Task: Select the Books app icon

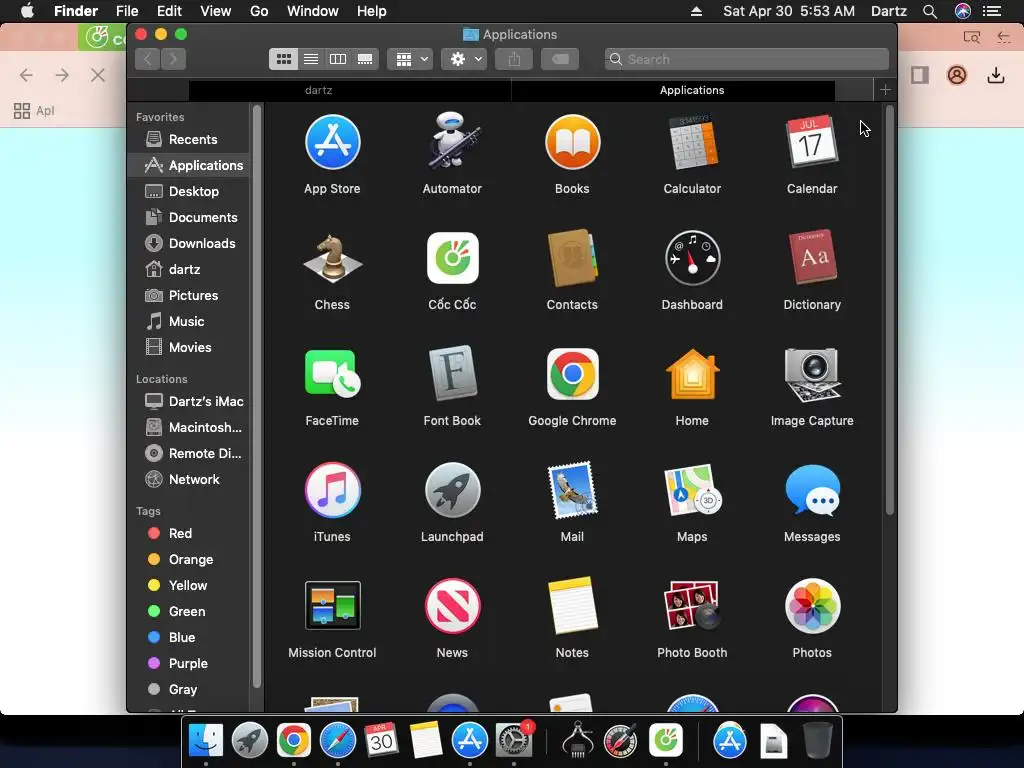Action: (572, 142)
